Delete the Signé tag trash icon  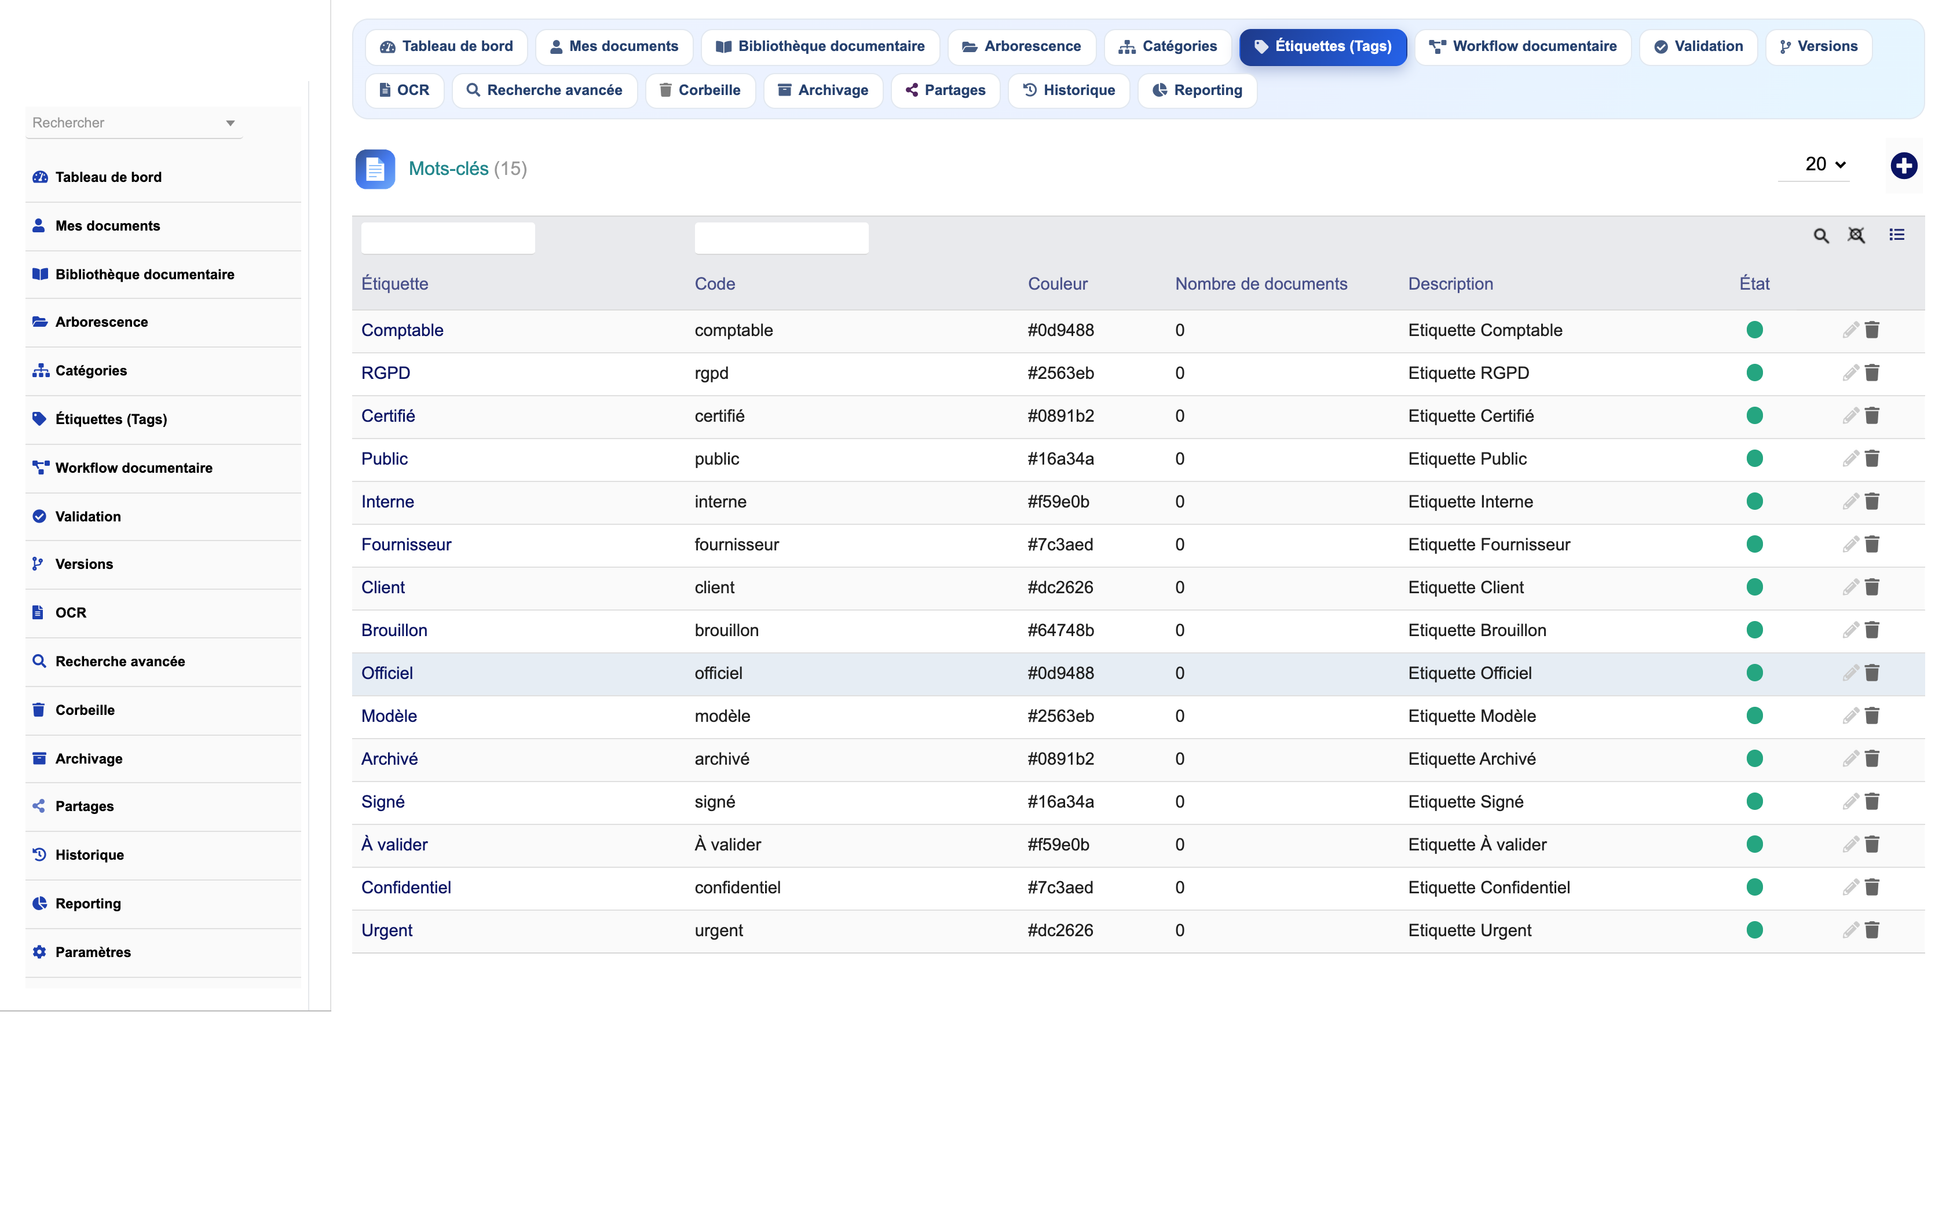click(x=1872, y=802)
